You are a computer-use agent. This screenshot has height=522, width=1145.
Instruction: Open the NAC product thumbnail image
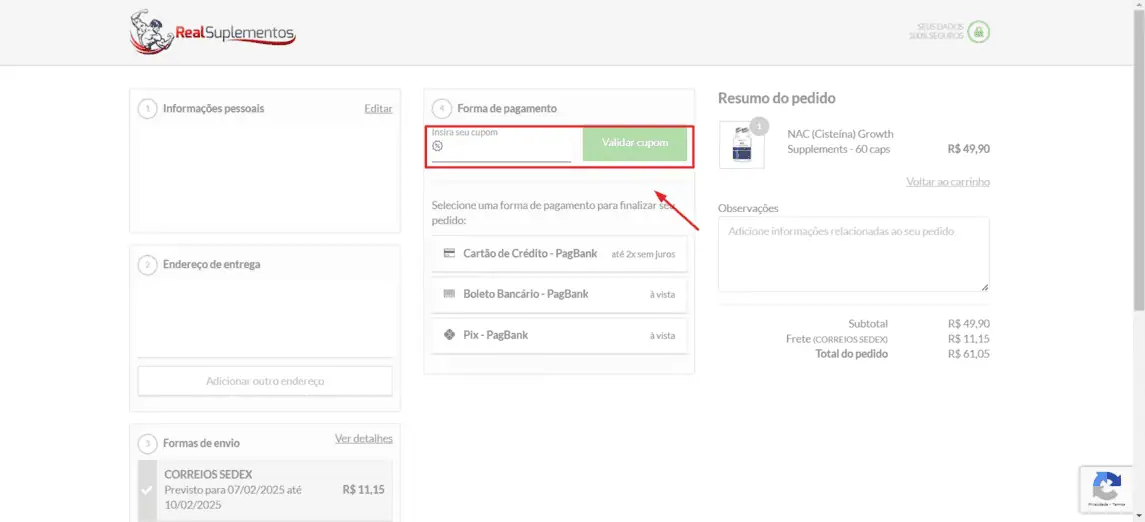[741, 145]
